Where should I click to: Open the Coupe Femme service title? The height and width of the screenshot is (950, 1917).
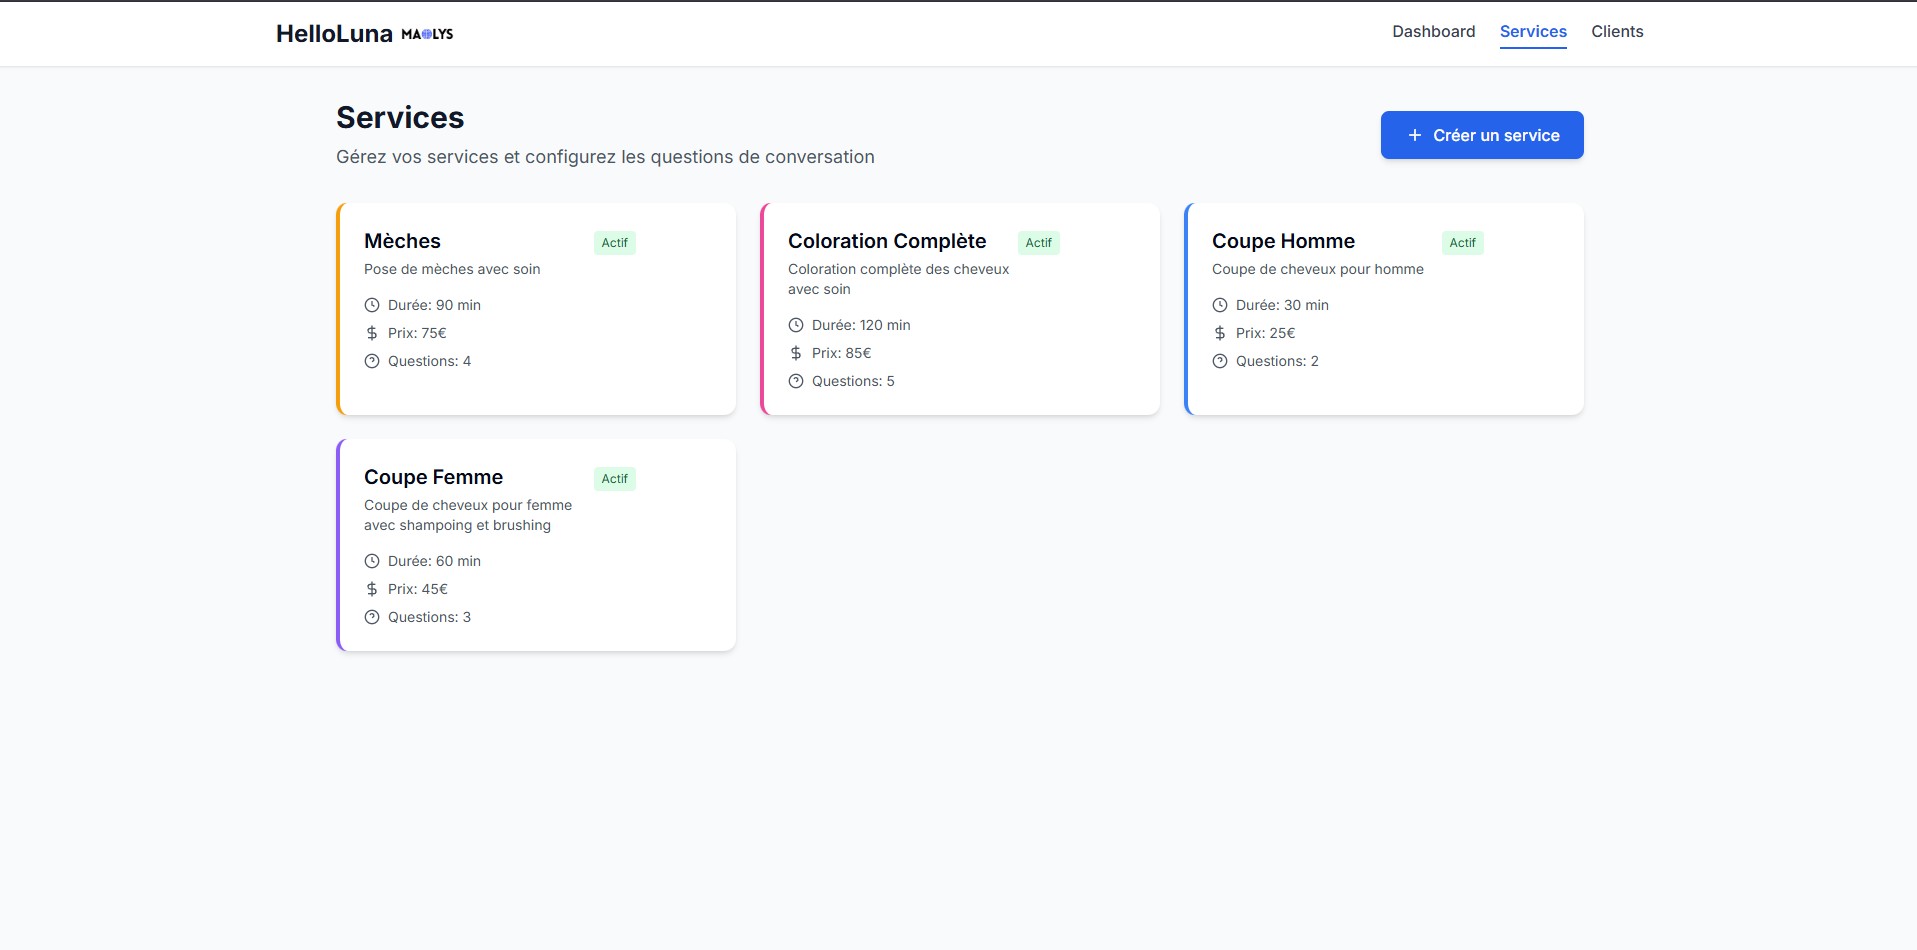click(433, 477)
